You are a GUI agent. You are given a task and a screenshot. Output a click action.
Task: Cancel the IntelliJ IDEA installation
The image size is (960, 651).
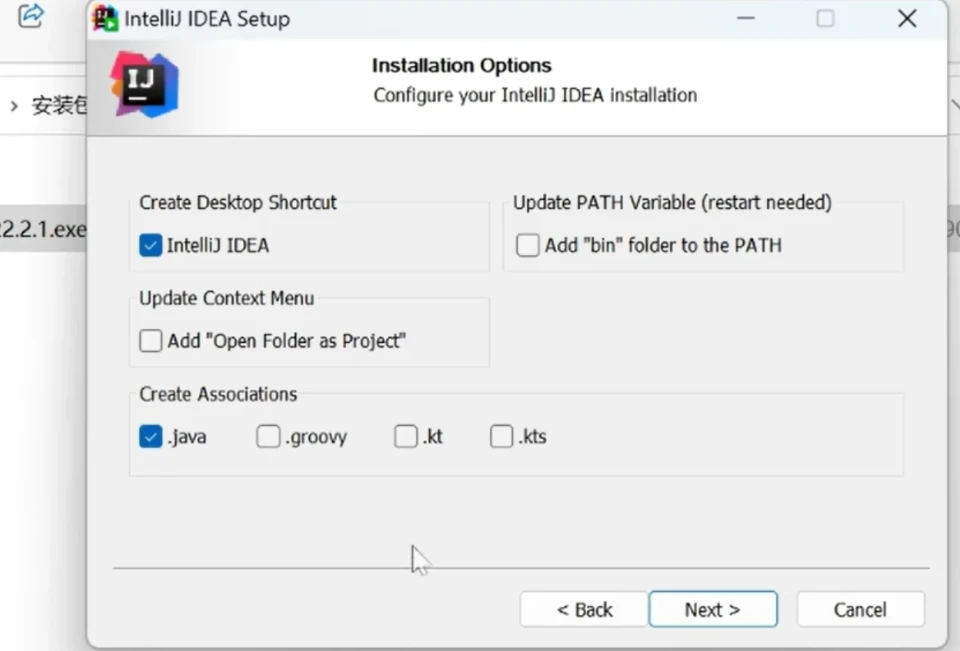click(x=860, y=610)
